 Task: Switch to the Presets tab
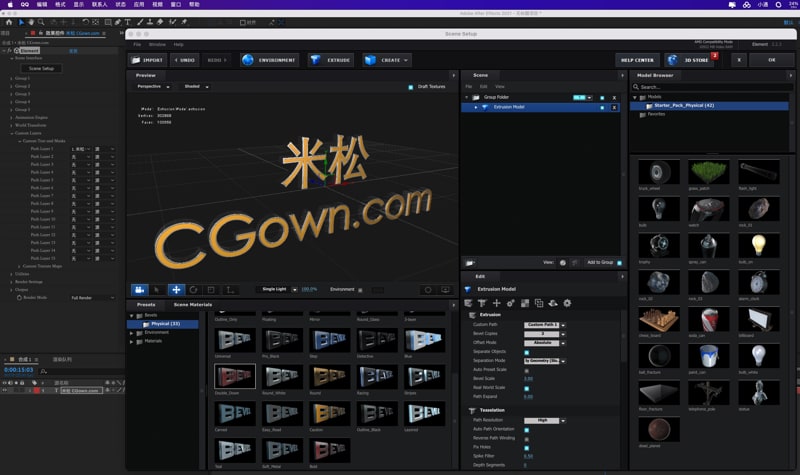click(146, 305)
